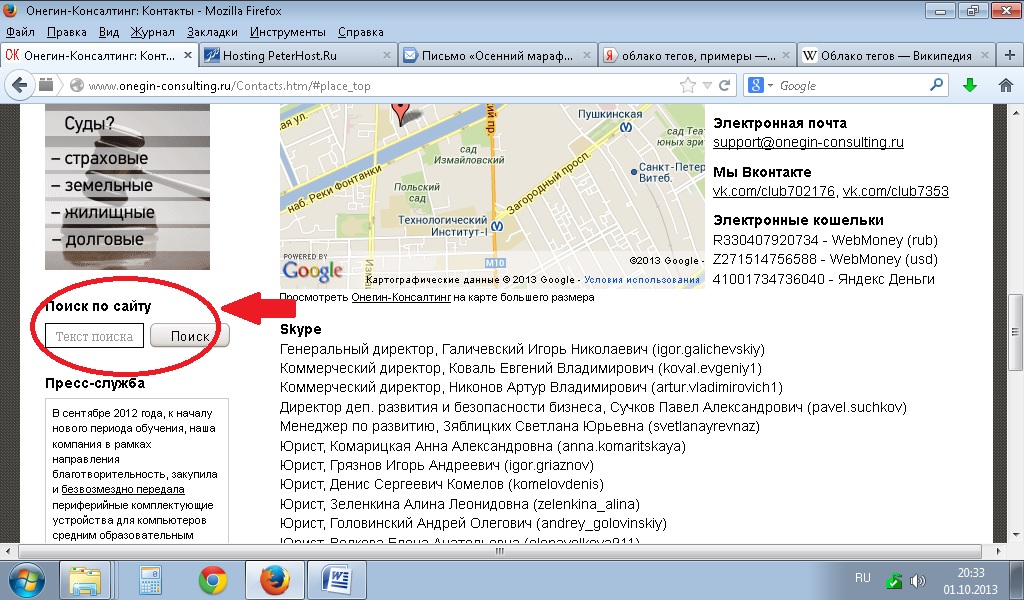
Task: Click the Текст поиска search field
Action: (94, 337)
